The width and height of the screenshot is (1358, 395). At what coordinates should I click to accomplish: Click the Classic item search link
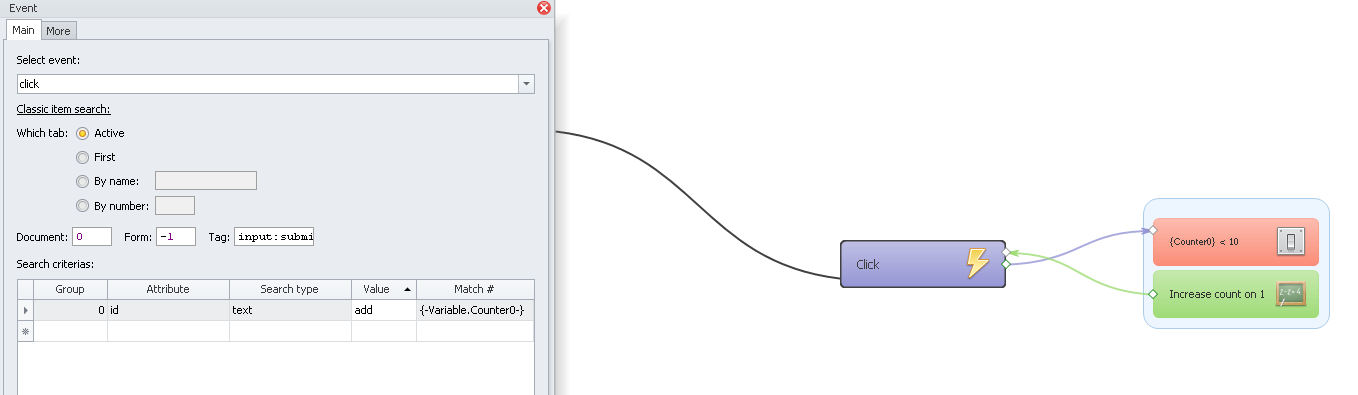click(63, 109)
